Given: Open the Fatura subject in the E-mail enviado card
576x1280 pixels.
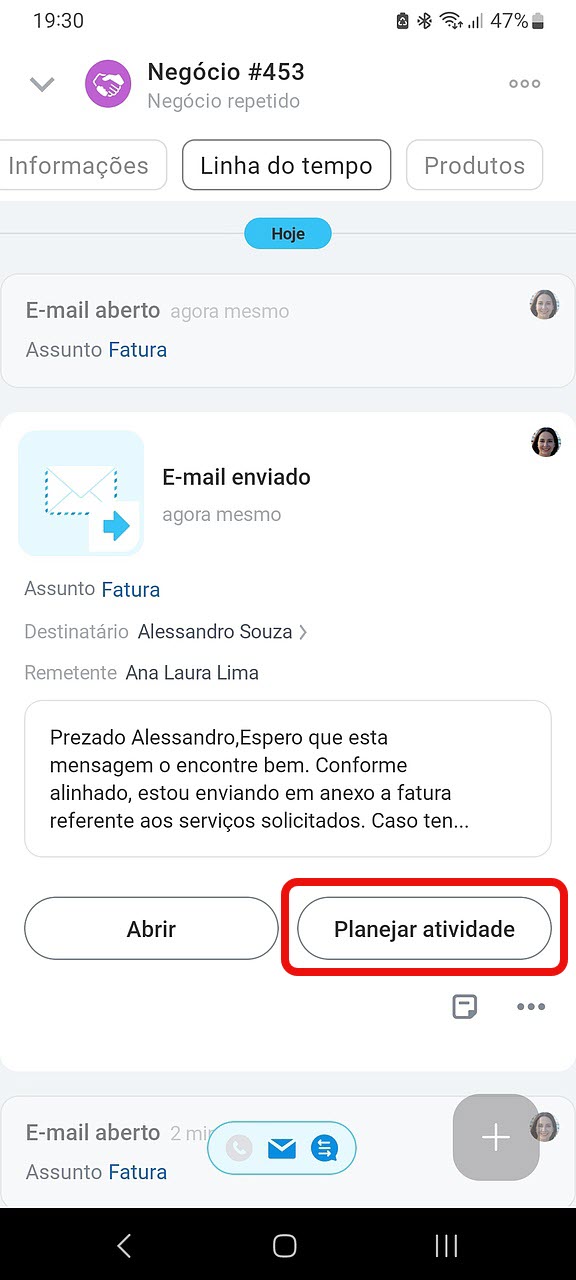Looking at the screenshot, I should pos(131,589).
